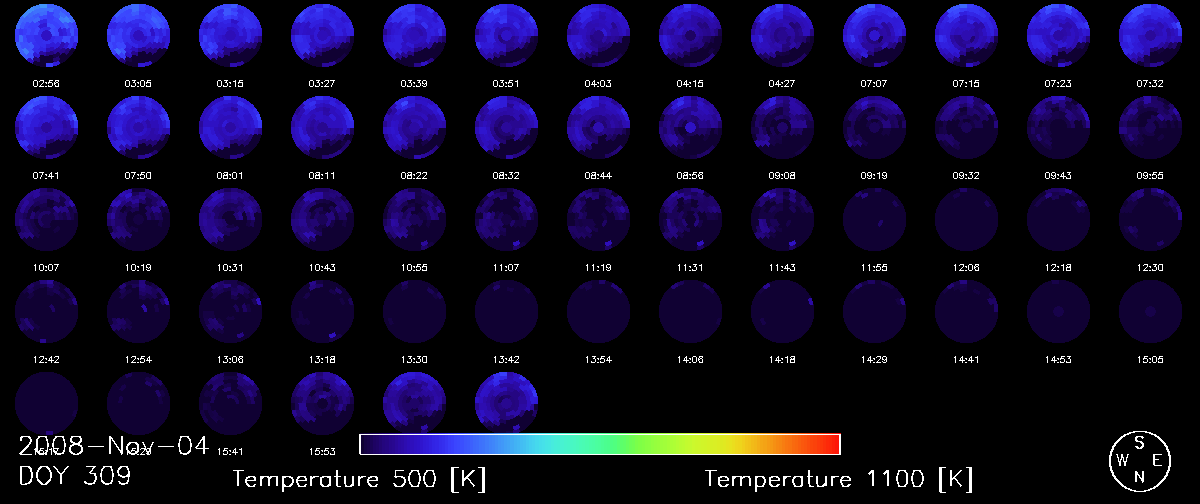Click the '14:29' time label
Image resolution: width=1200 pixels, height=504 pixels.
pyautogui.click(x=874, y=360)
